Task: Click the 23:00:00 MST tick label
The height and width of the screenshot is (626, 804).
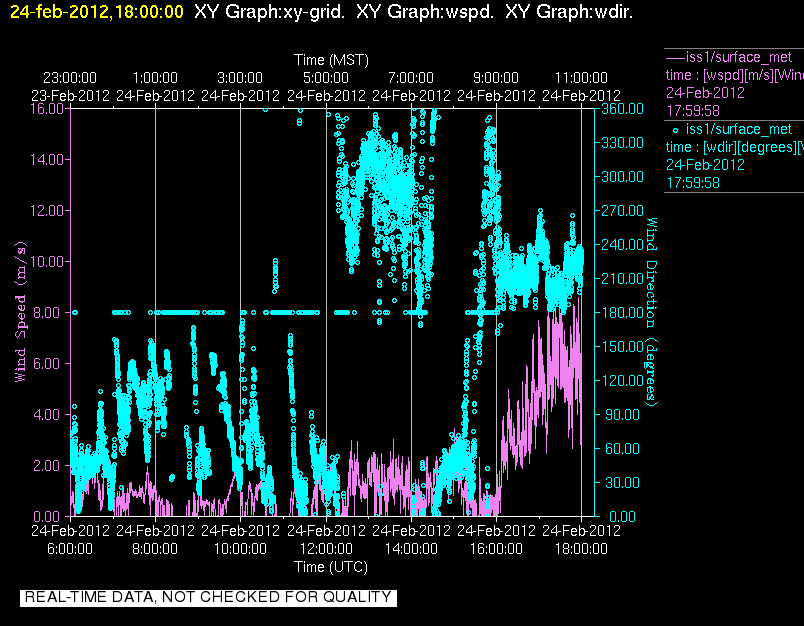Action: [70, 78]
